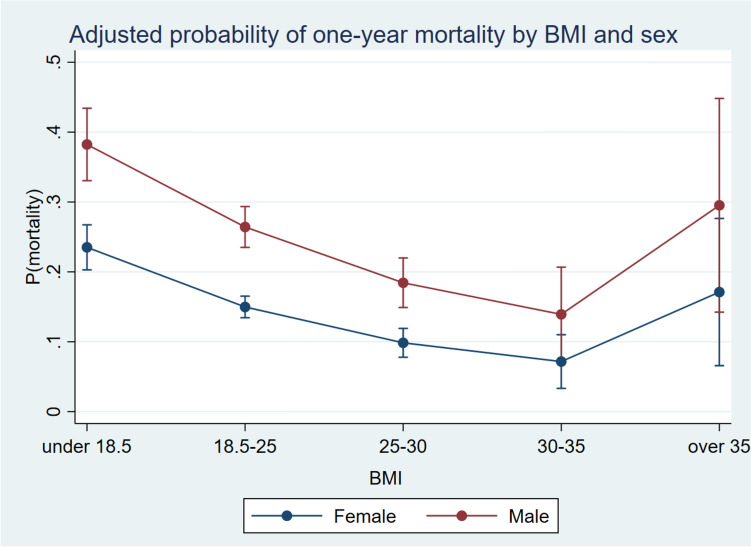Click the Female data point at over 35

click(718, 292)
